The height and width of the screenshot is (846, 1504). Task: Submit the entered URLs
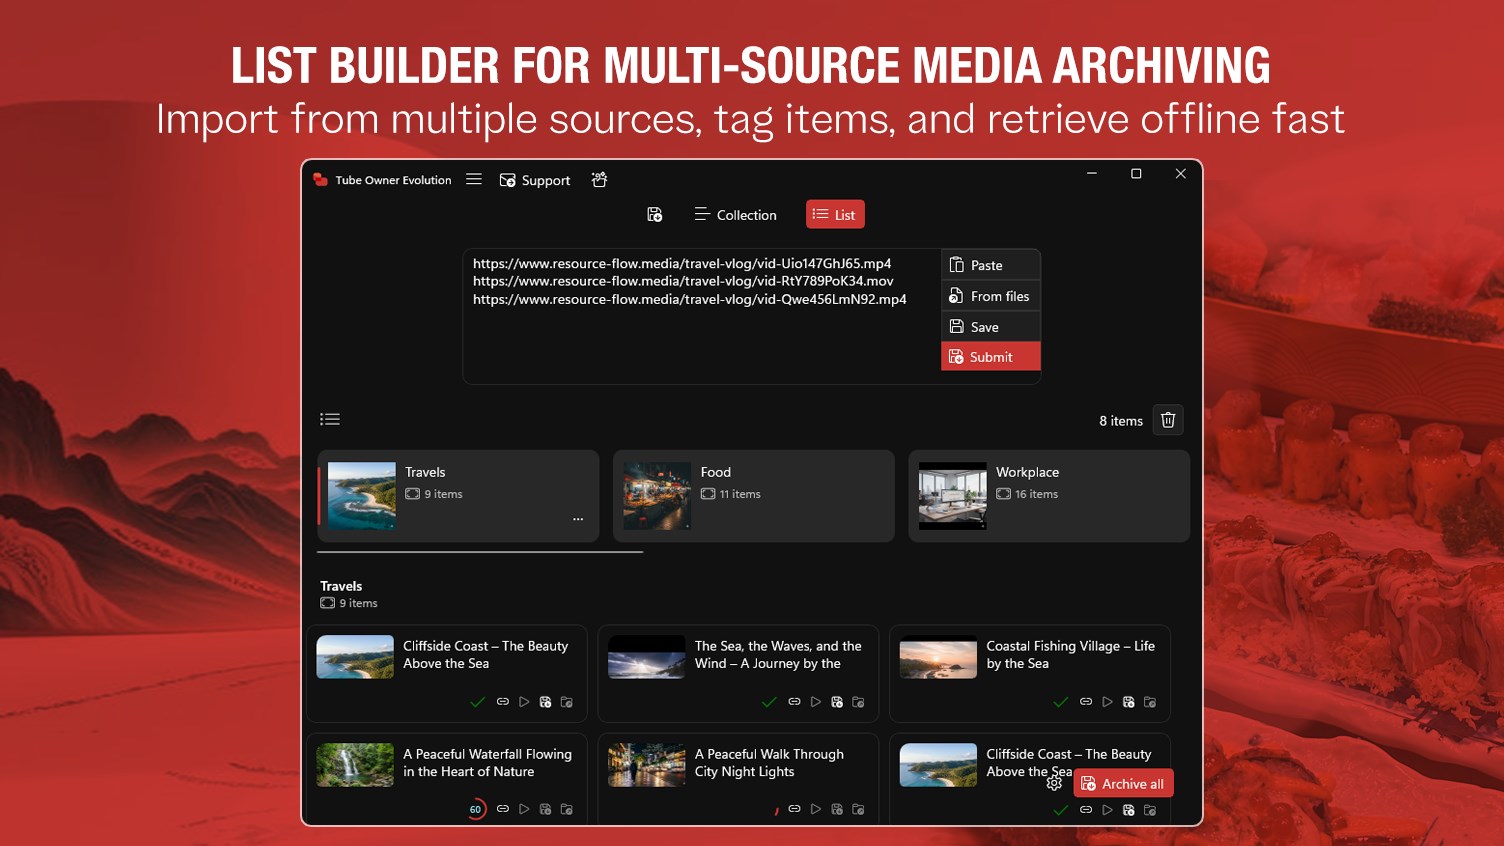coord(990,357)
